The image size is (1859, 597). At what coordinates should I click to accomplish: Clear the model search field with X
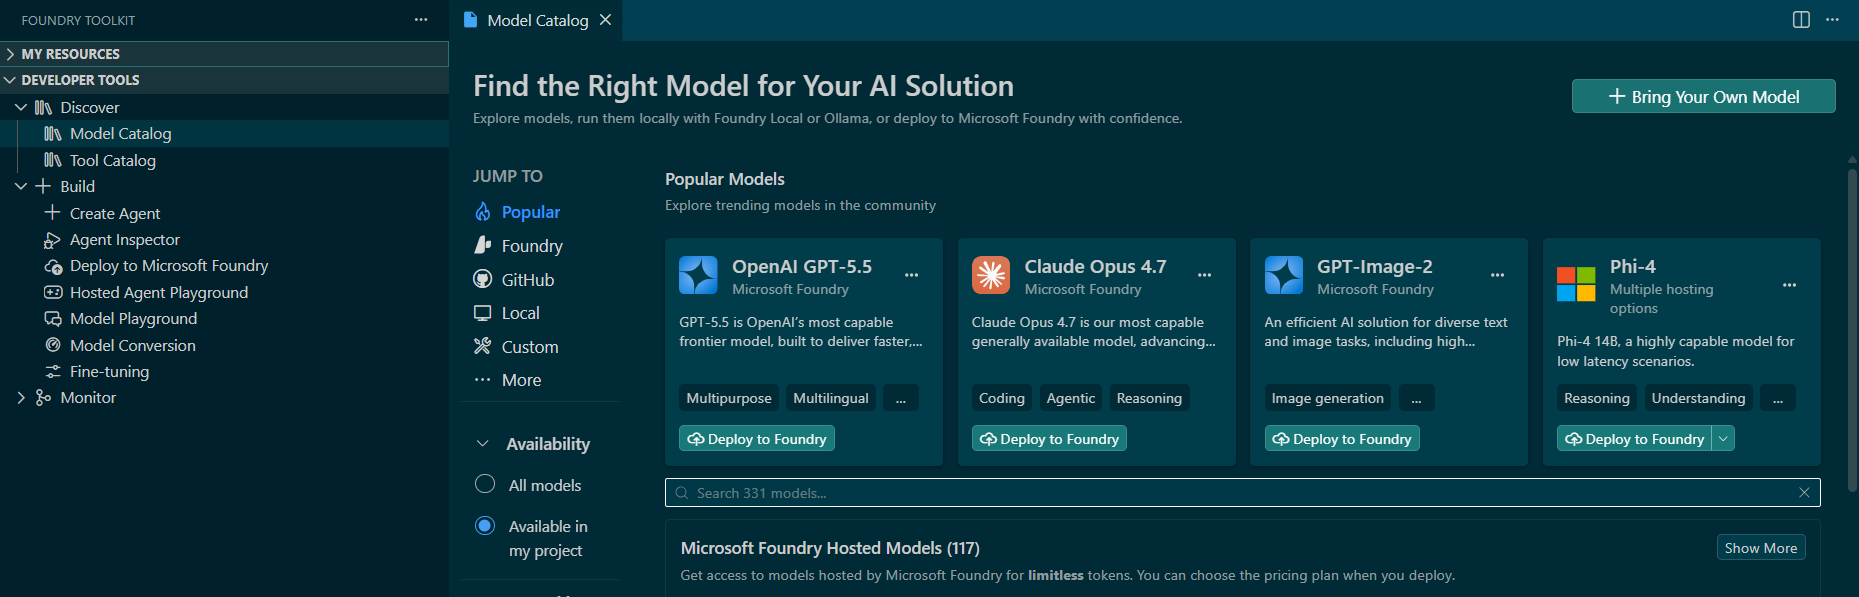pyautogui.click(x=1804, y=493)
